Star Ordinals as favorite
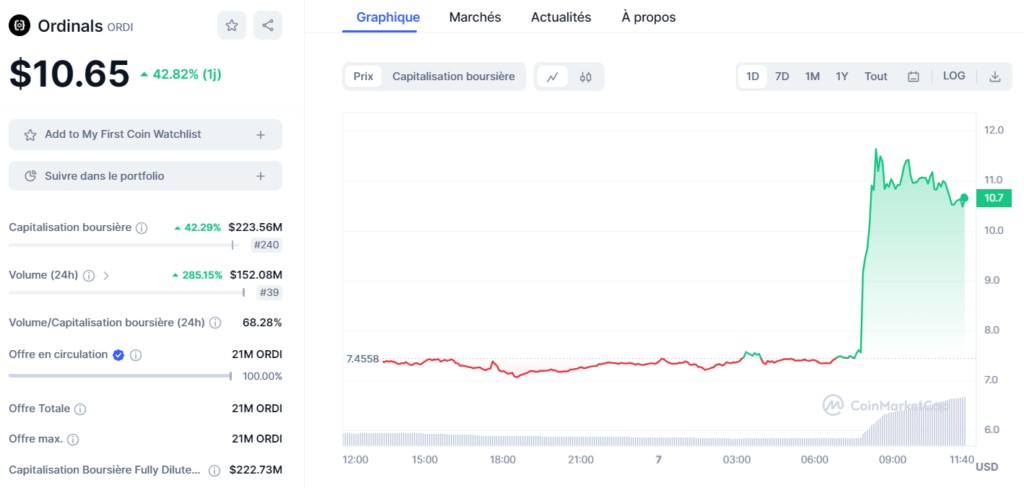 click(x=231, y=25)
